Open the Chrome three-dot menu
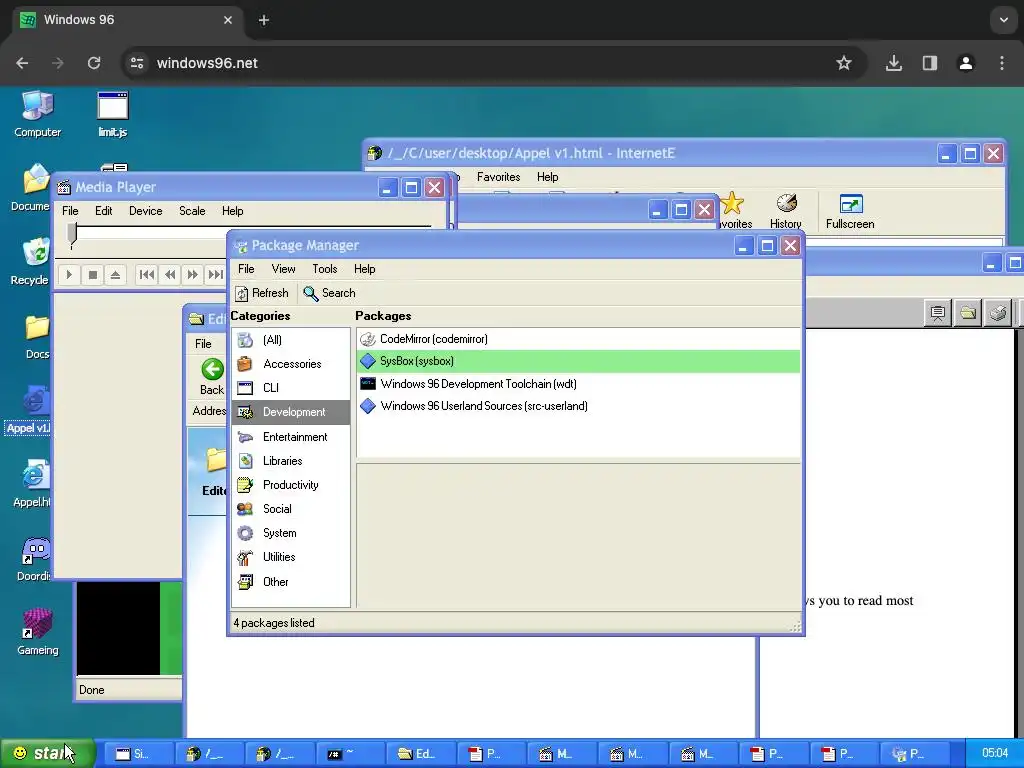The width and height of the screenshot is (1024, 768). (1002, 63)
